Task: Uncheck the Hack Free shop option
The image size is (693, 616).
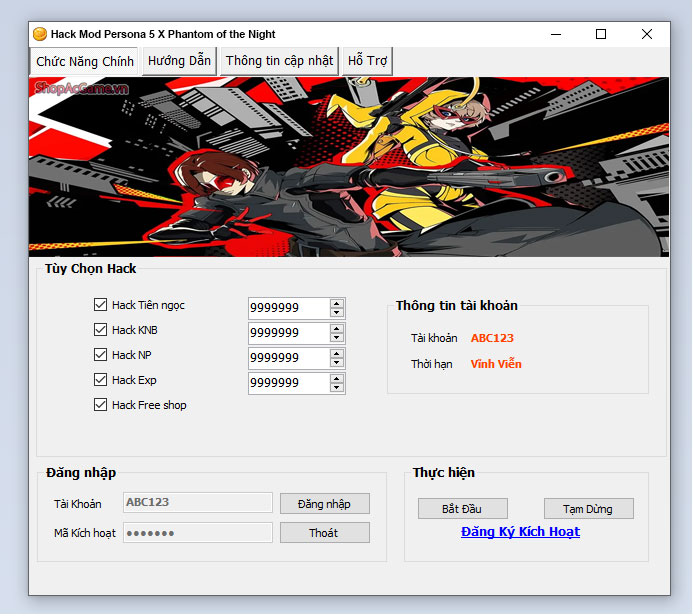Action: click(x=100, y=405)
